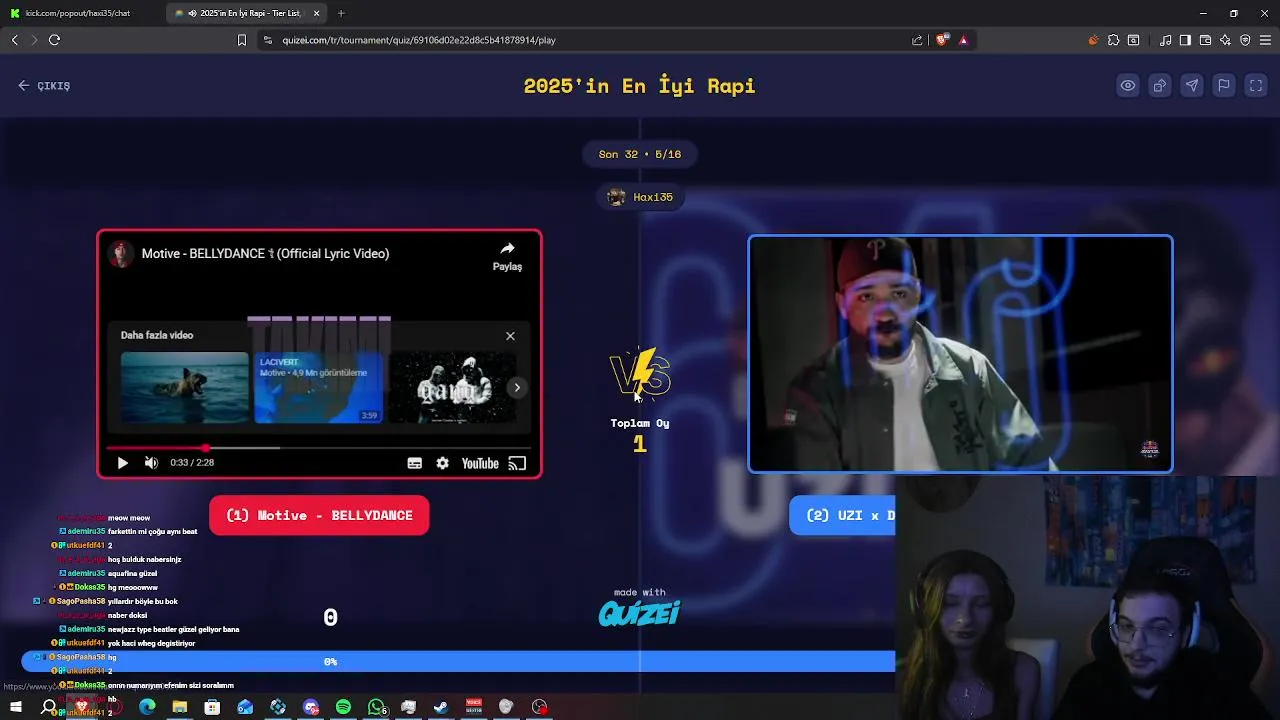Switch to the kick.com chat popout tab
Image resolution: width=1280 pixels, height=720 pixels.
click(80, 13)
